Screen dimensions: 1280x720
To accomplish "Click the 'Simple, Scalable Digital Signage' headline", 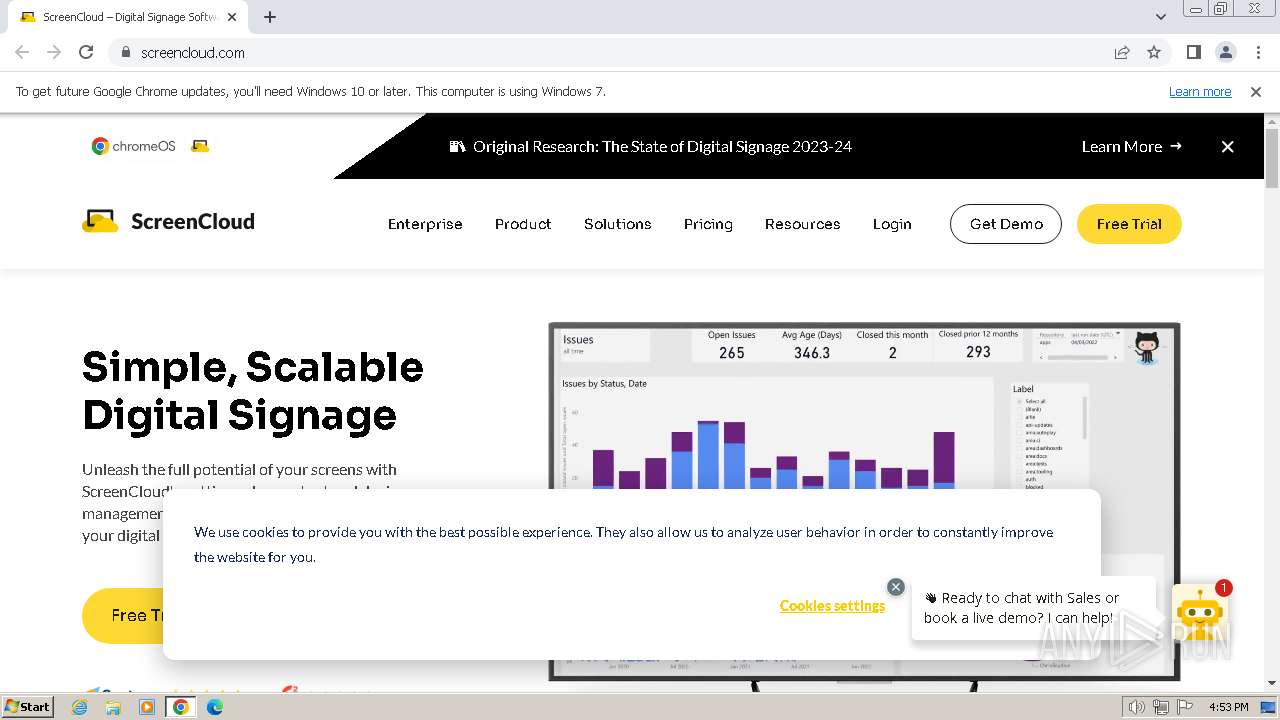I will [x=253, y=391].
